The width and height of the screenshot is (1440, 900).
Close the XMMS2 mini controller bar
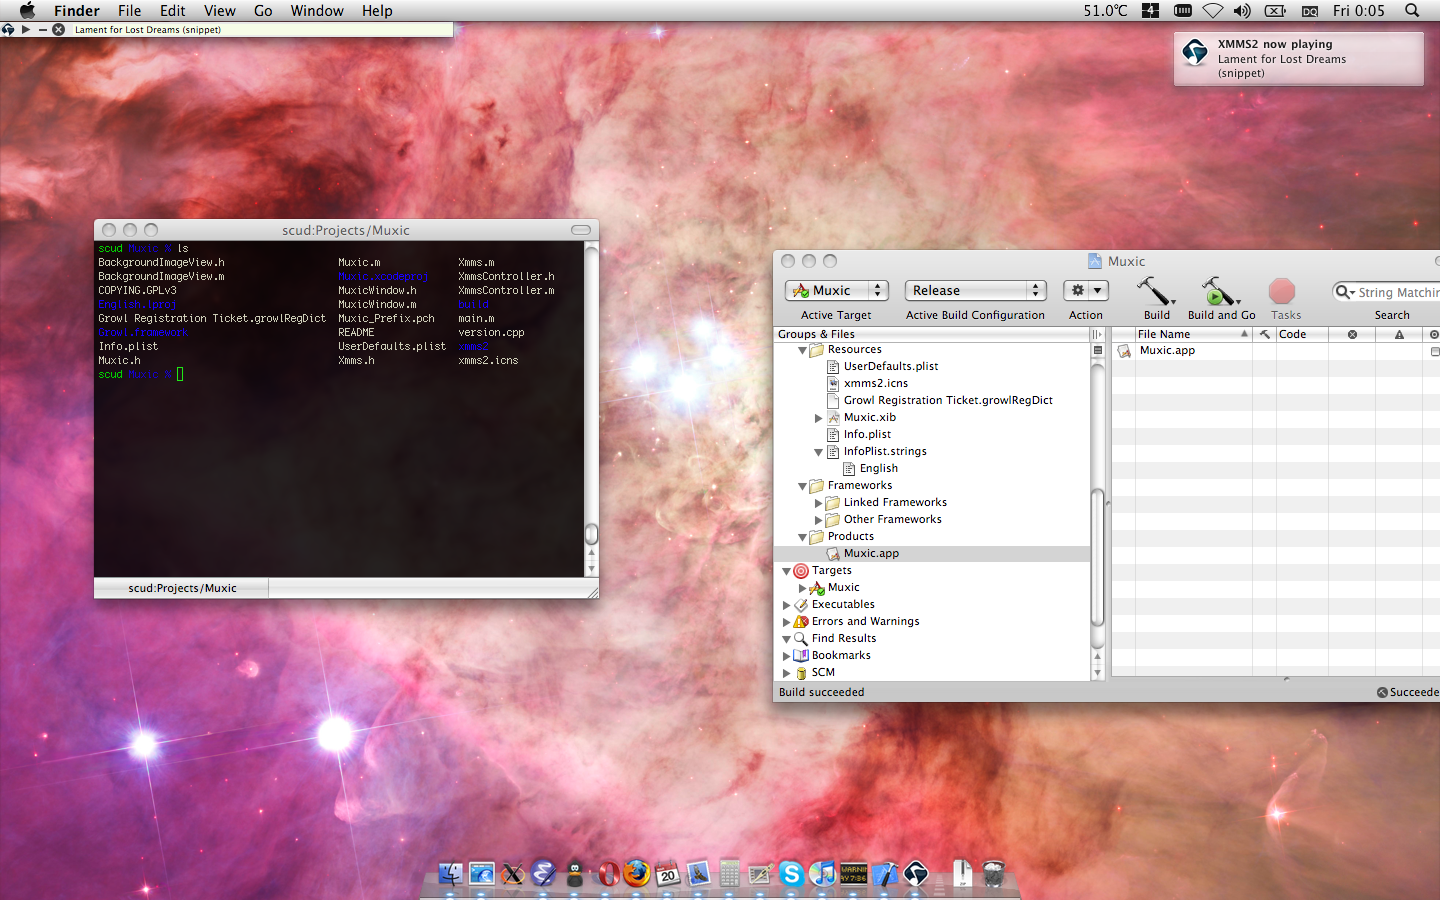point(58,30)
